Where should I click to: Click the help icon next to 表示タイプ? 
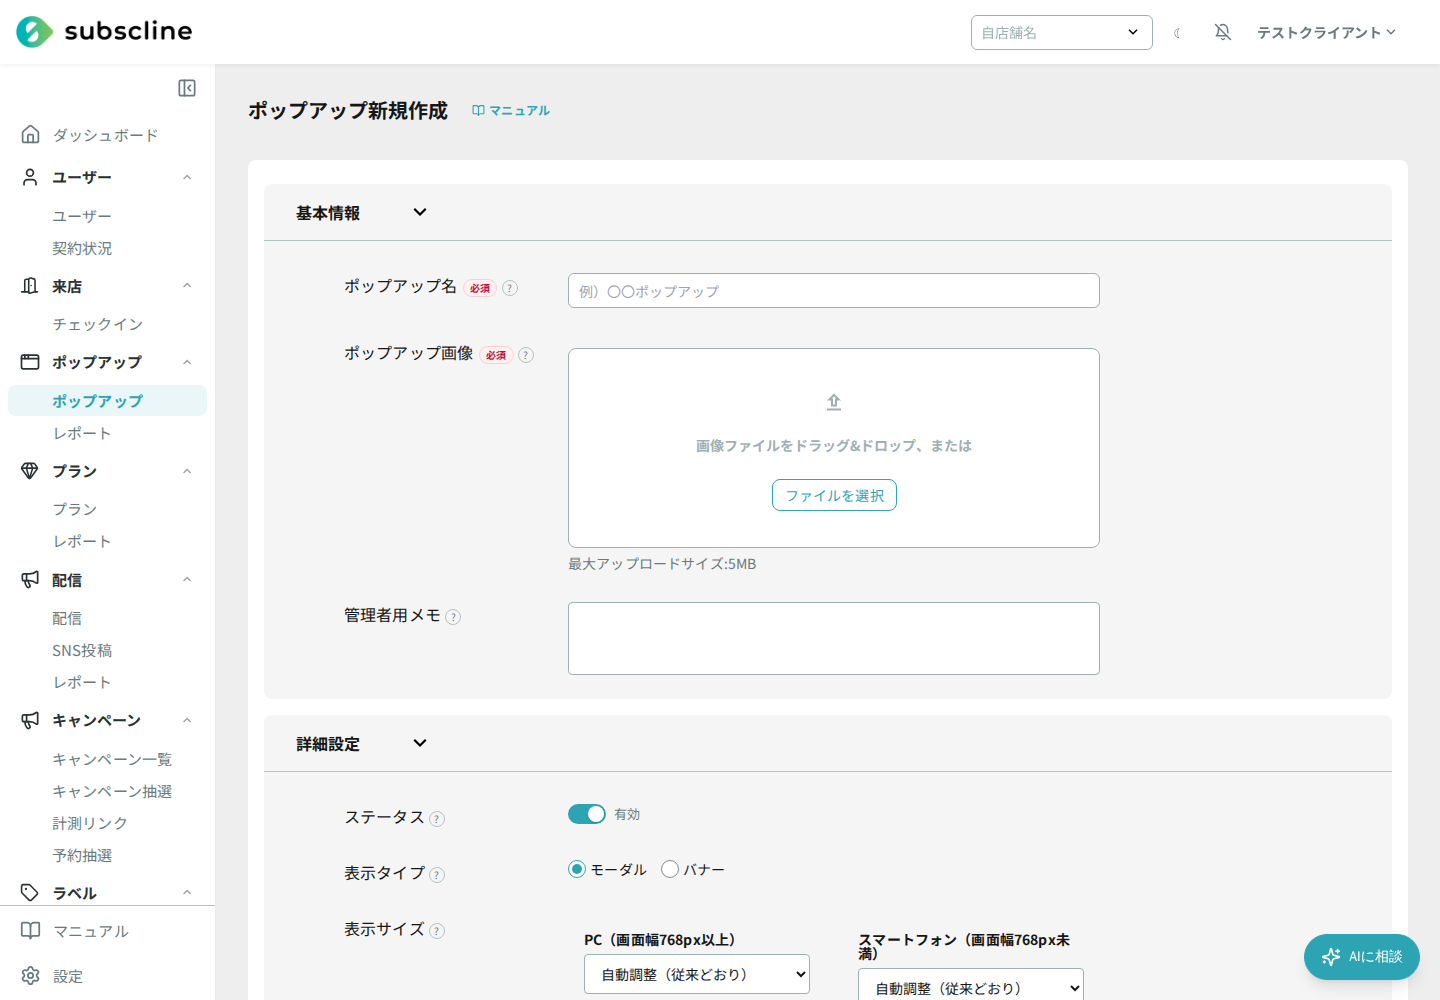click(437, 875)
